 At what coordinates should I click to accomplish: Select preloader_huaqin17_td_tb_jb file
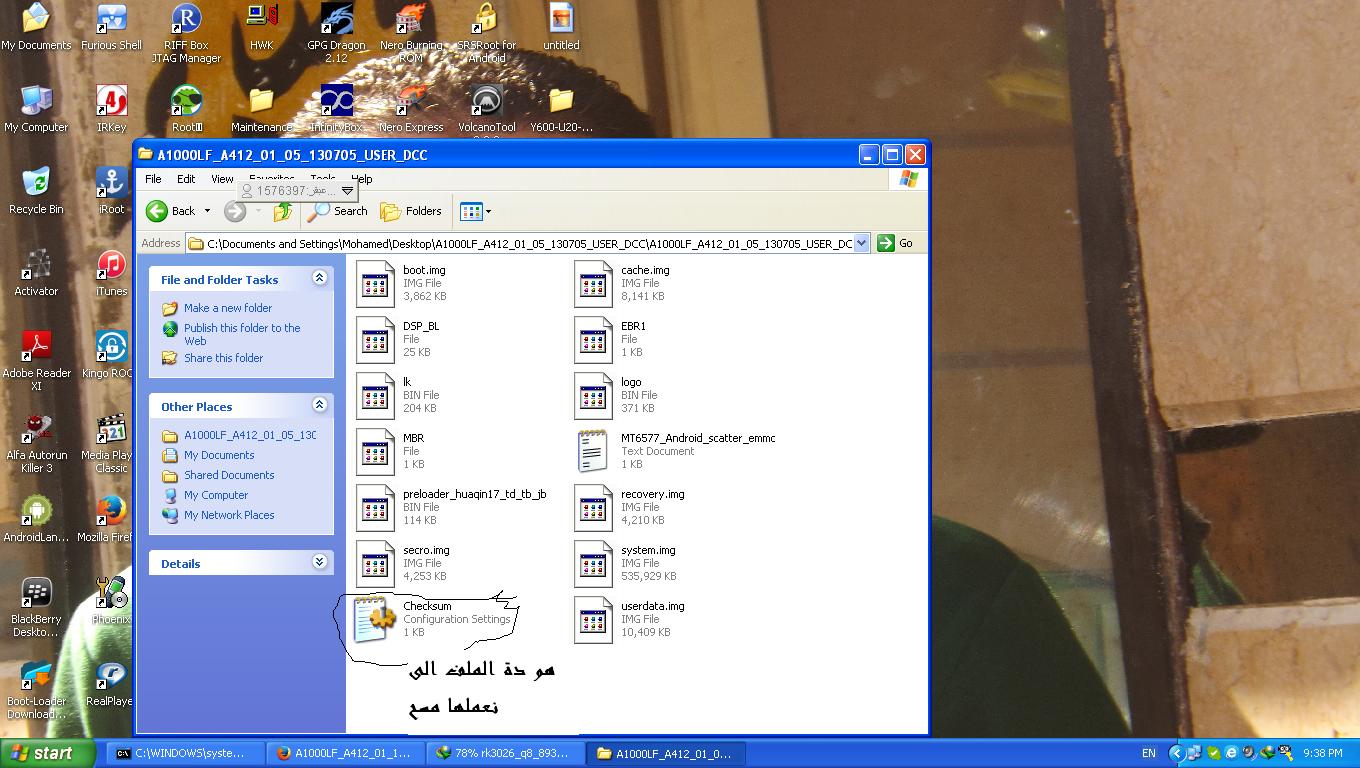(x=376, y=508)
